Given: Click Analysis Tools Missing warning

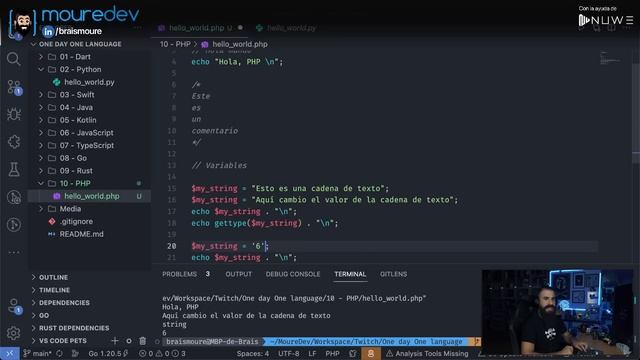Looking at the screenshot, I should pyautogui.click(x=427, y=353).
